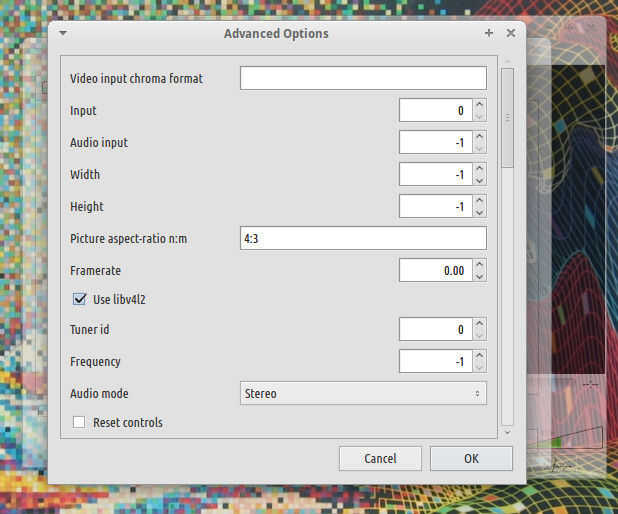The height and width of the screenshot is (514, 618).
Task: Click the Advanced Options title text
Action: pyautogui.click(x=276, y=34)
